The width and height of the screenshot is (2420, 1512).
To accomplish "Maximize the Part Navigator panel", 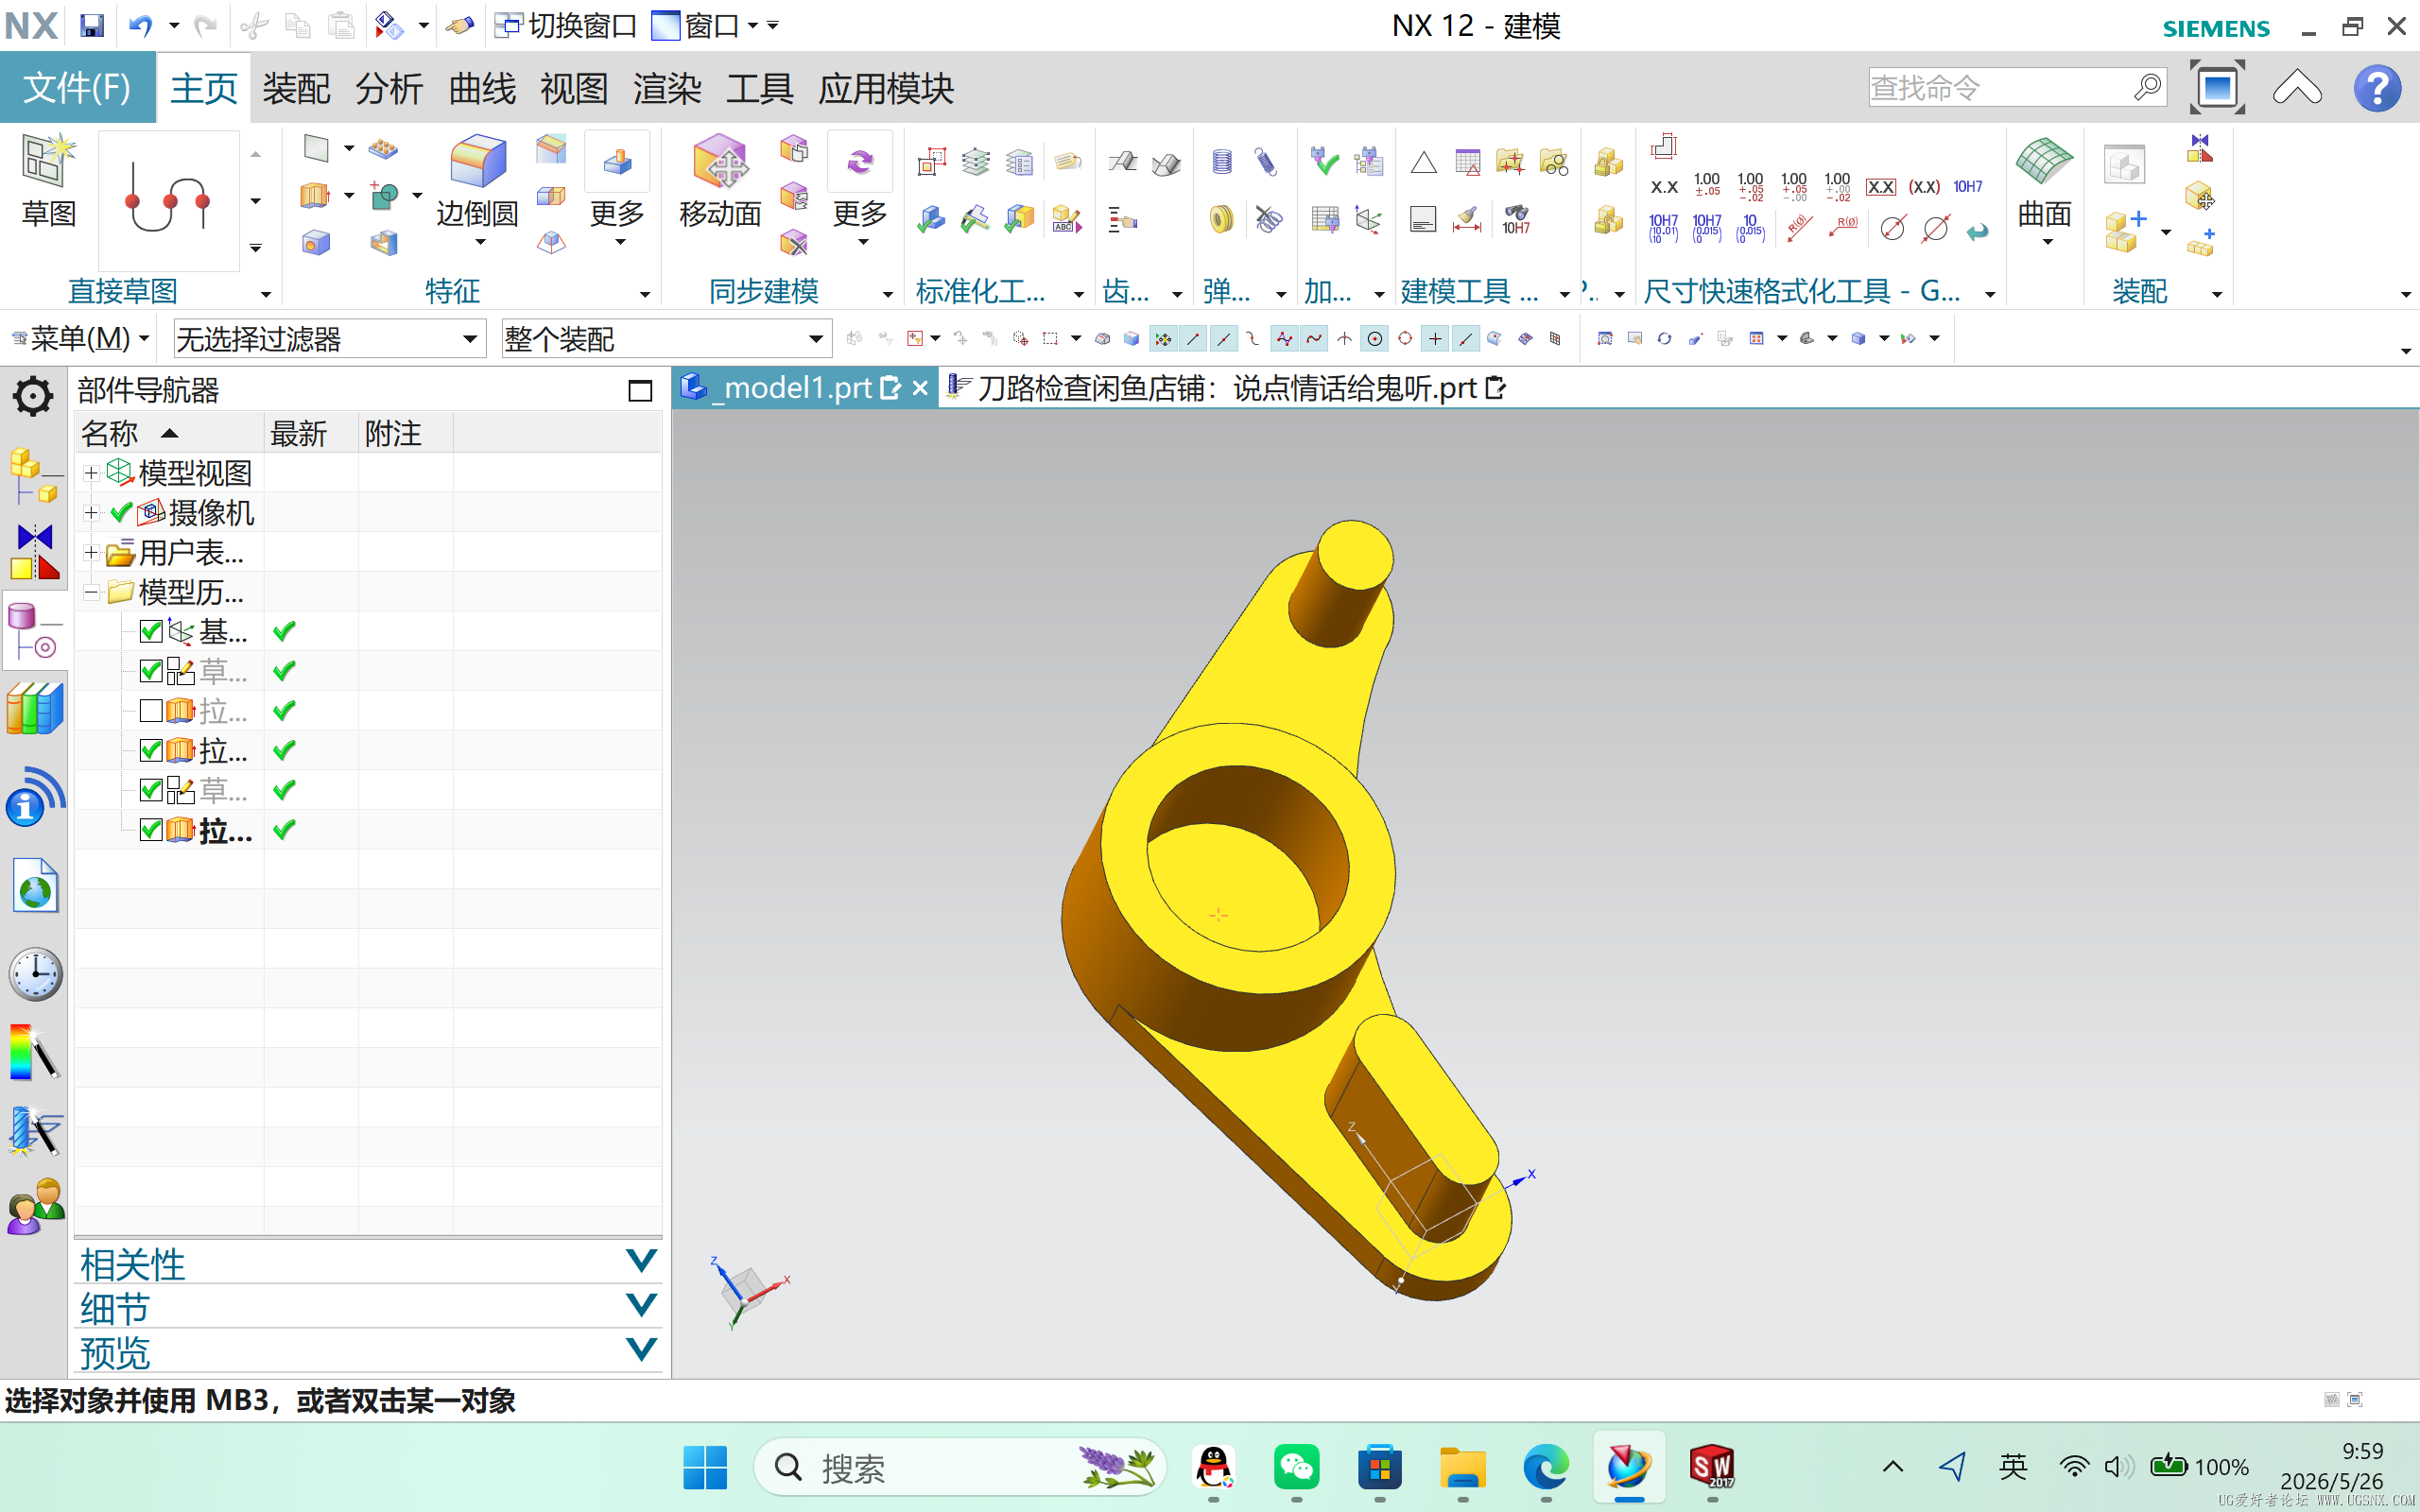I will pyautogui.click(x=640, y=390).
